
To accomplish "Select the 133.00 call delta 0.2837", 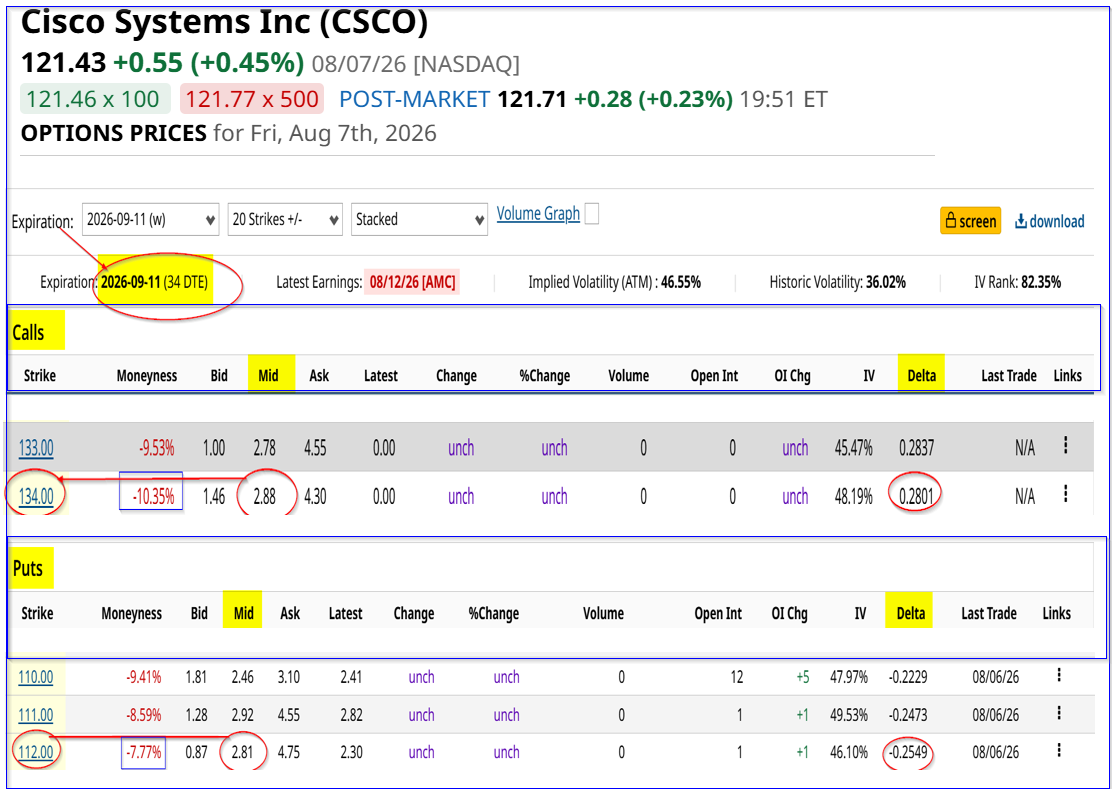I will point(916,448).
